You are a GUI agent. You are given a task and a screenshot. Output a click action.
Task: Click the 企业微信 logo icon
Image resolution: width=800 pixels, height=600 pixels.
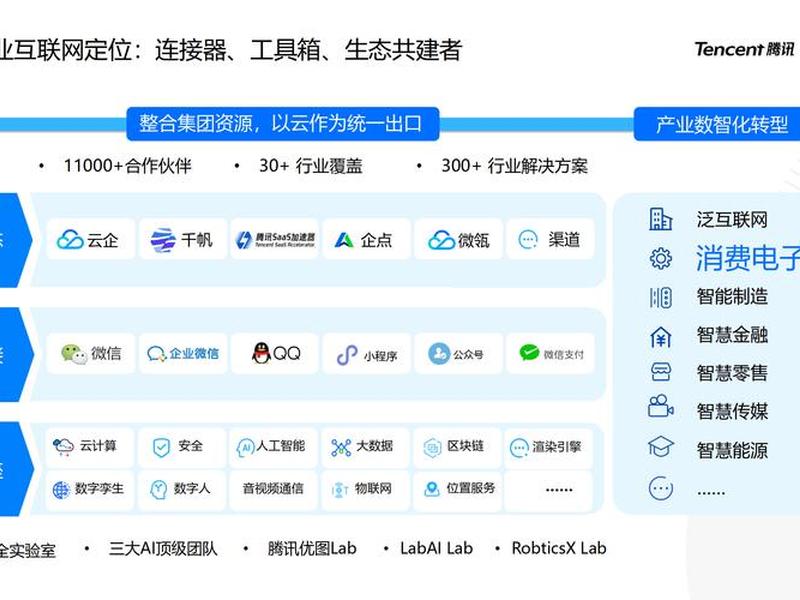pyautogui.click(x=157, y=354)
